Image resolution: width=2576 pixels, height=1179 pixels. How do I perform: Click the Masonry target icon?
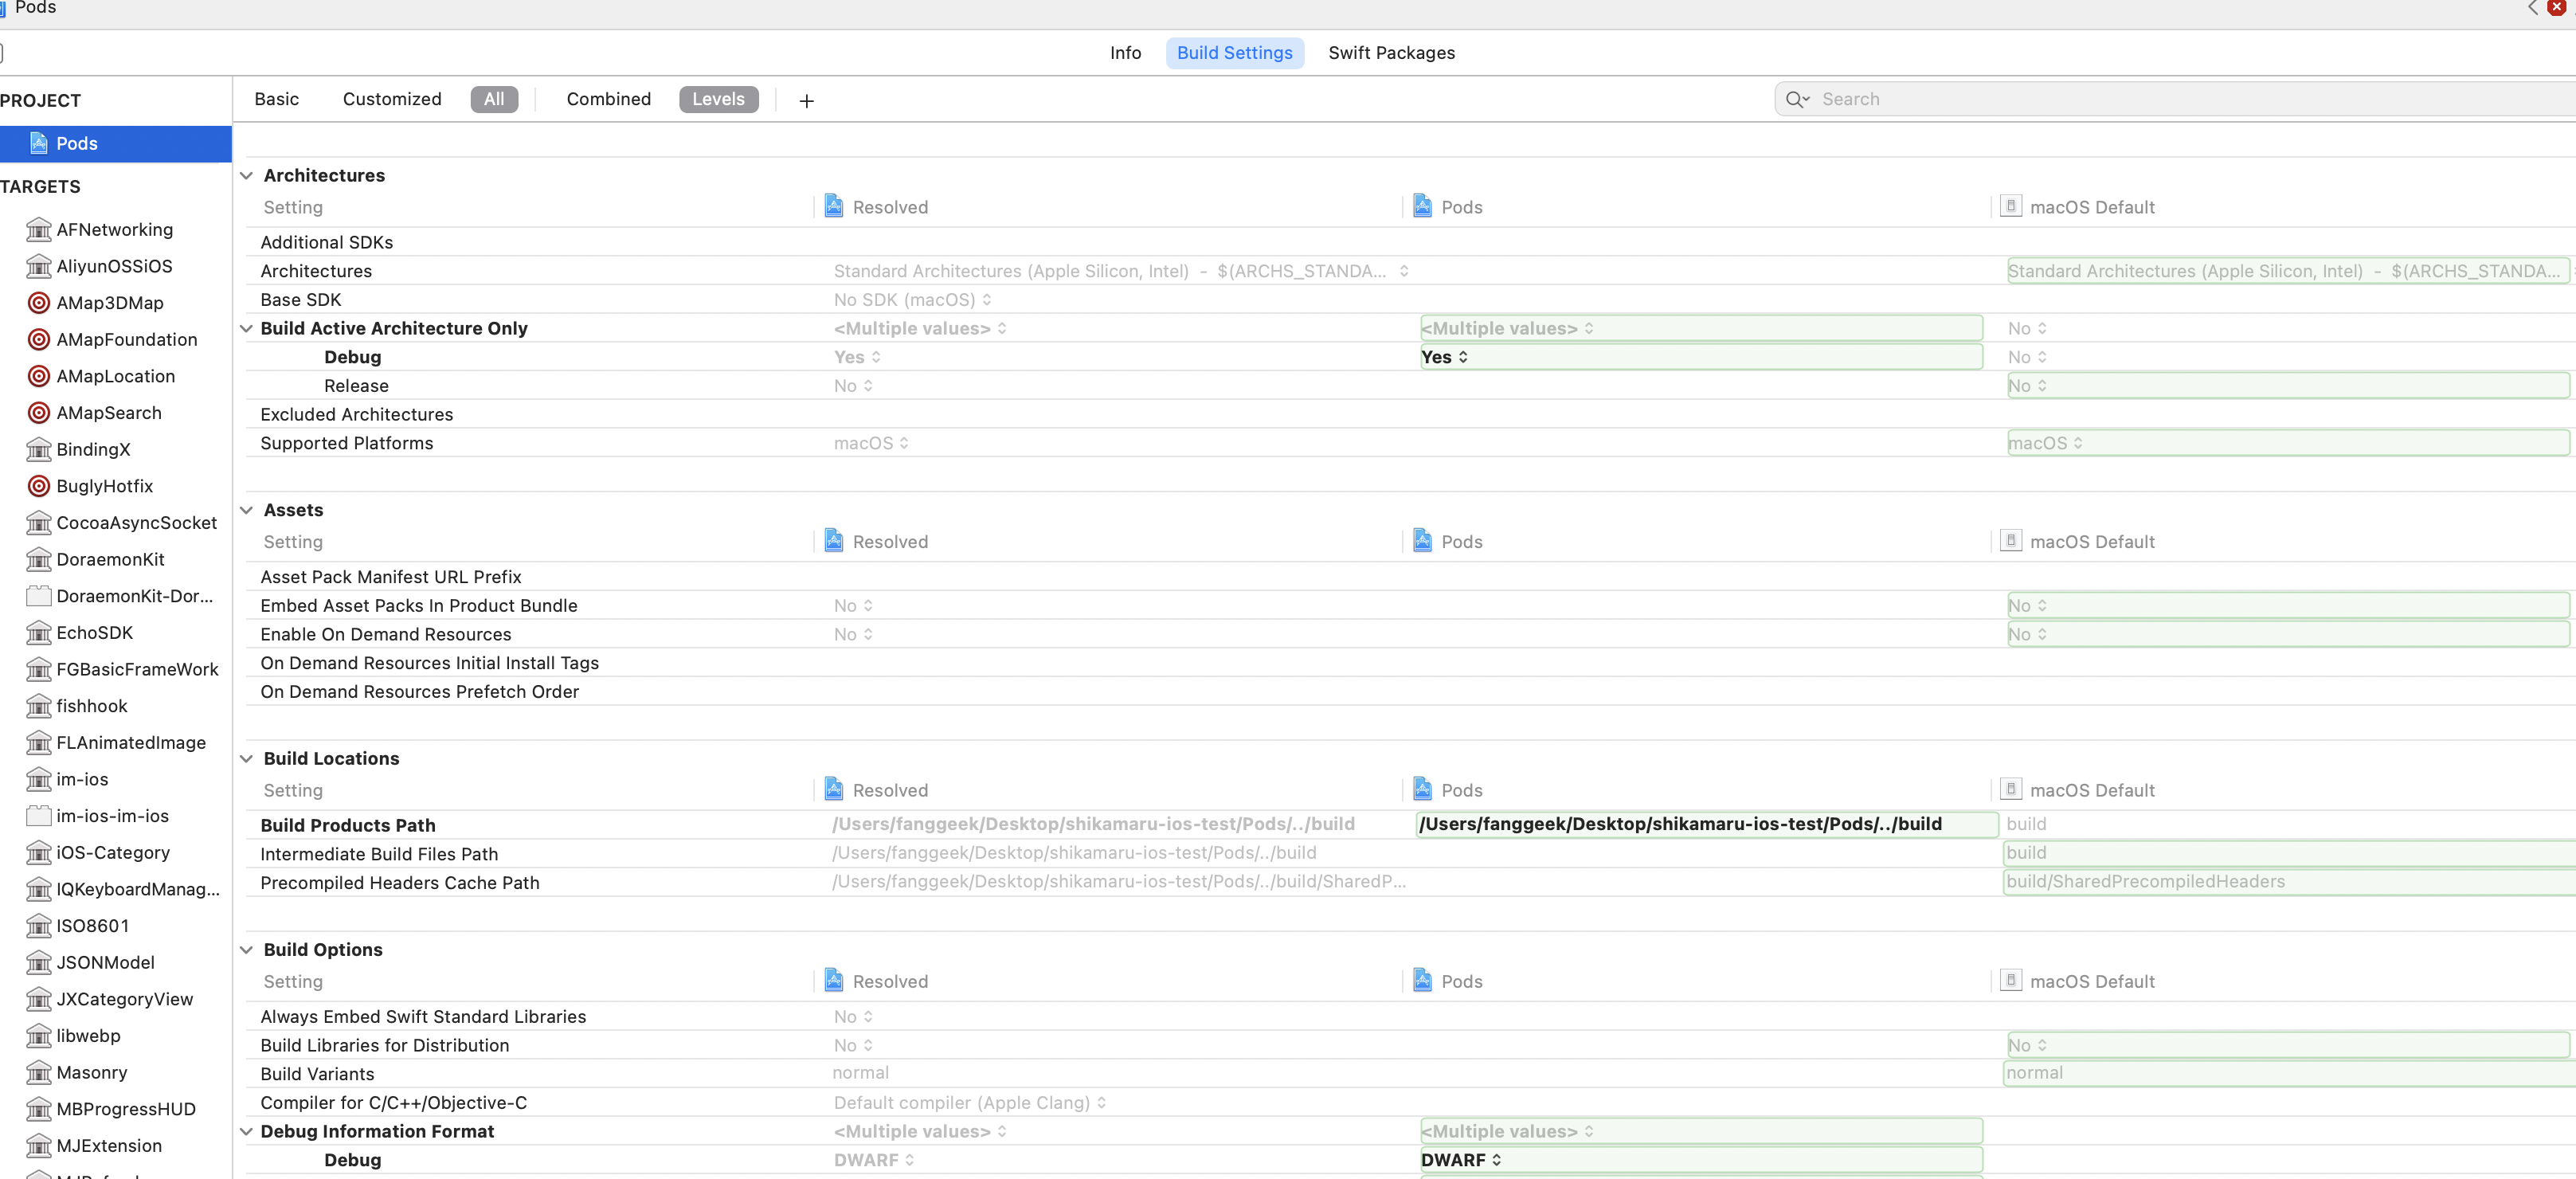(38, 1072)
